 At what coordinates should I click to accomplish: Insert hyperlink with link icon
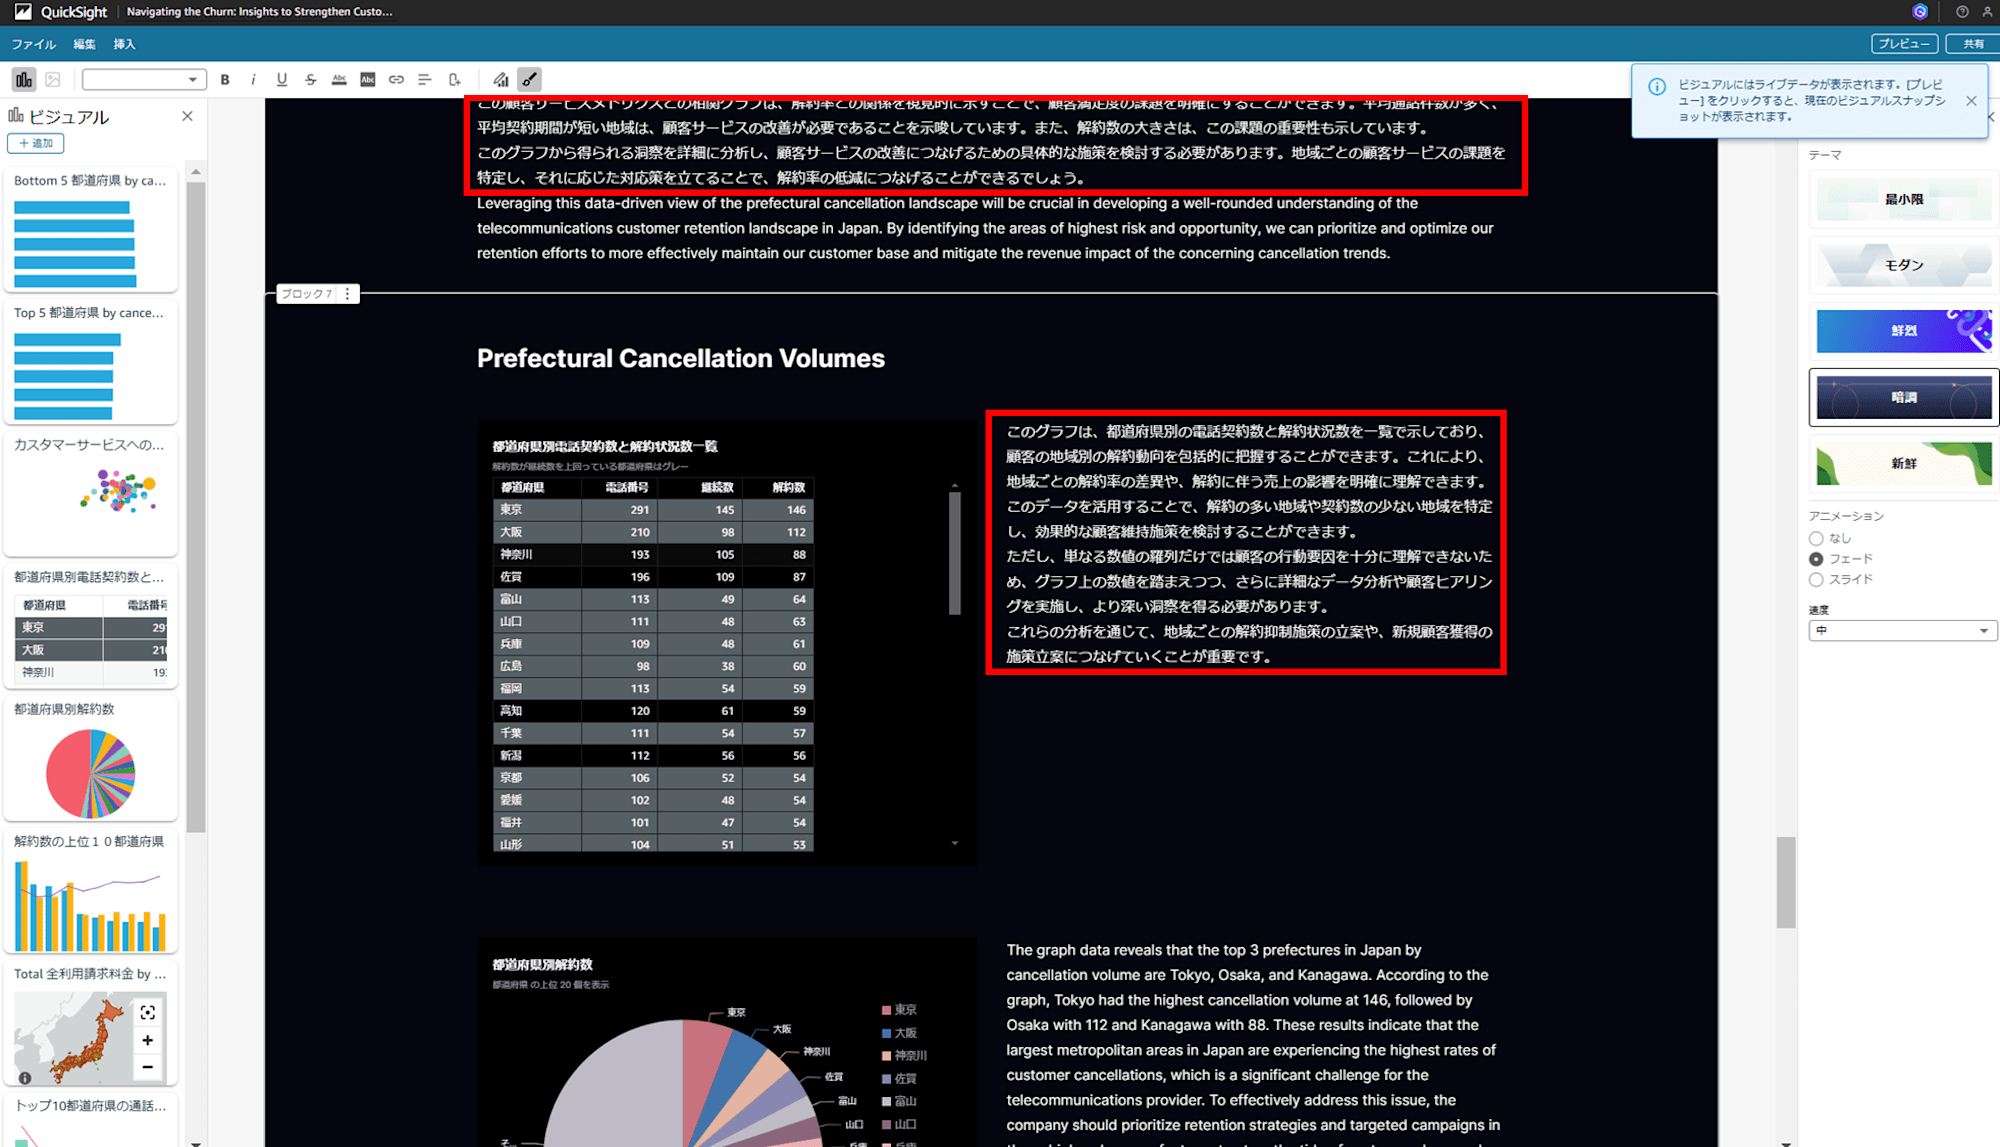pos(396,79)
